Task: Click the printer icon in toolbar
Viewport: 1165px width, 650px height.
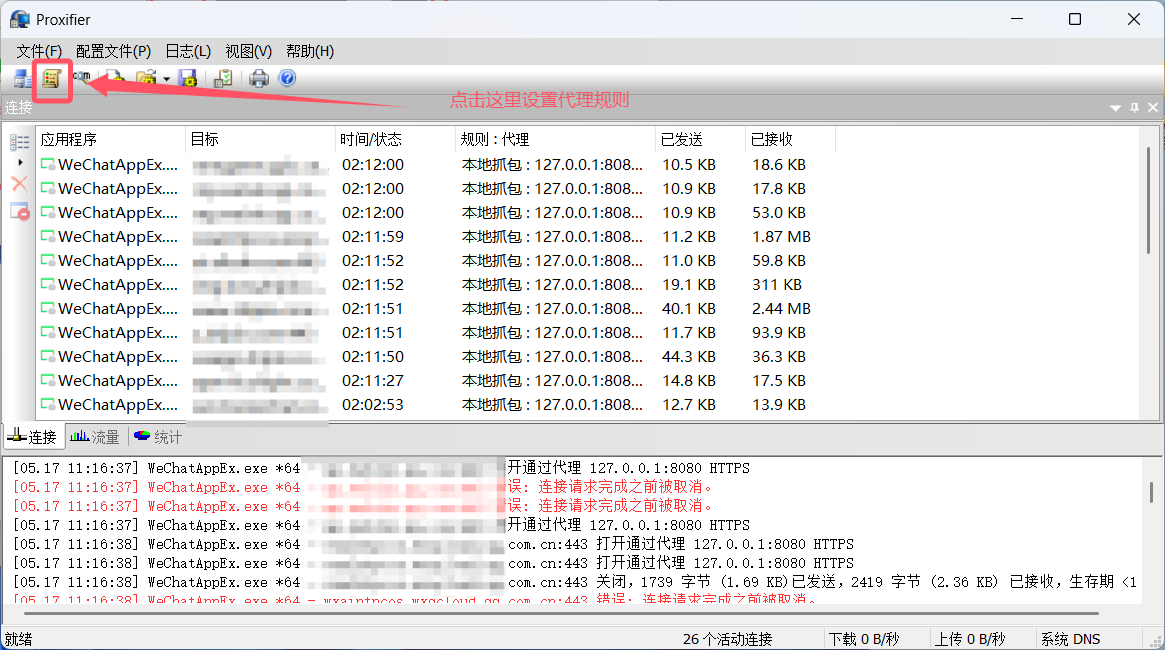Action: pyautogui.click(x=260, y=78)
